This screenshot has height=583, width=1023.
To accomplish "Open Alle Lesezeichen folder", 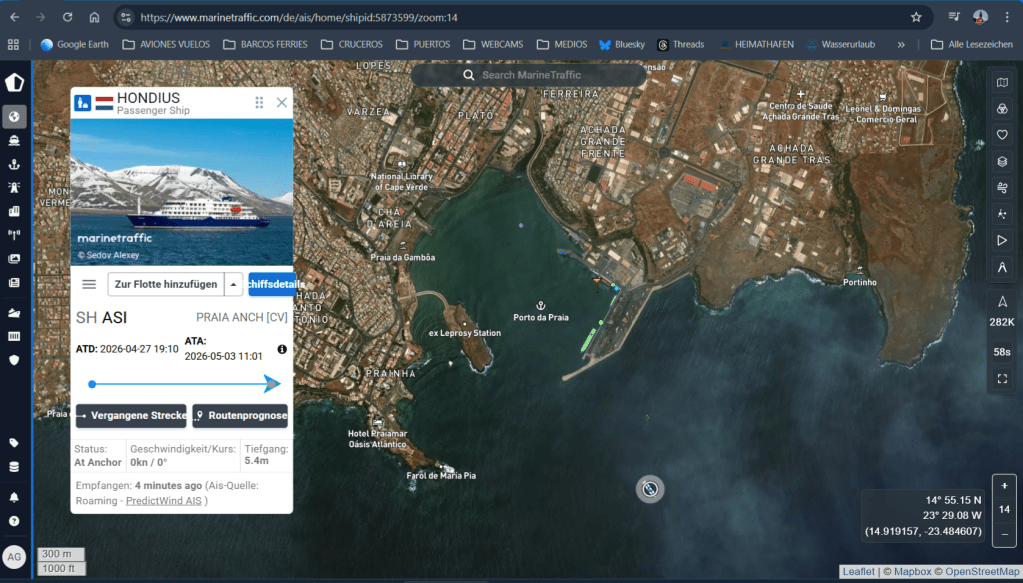I will pos(971,44).
